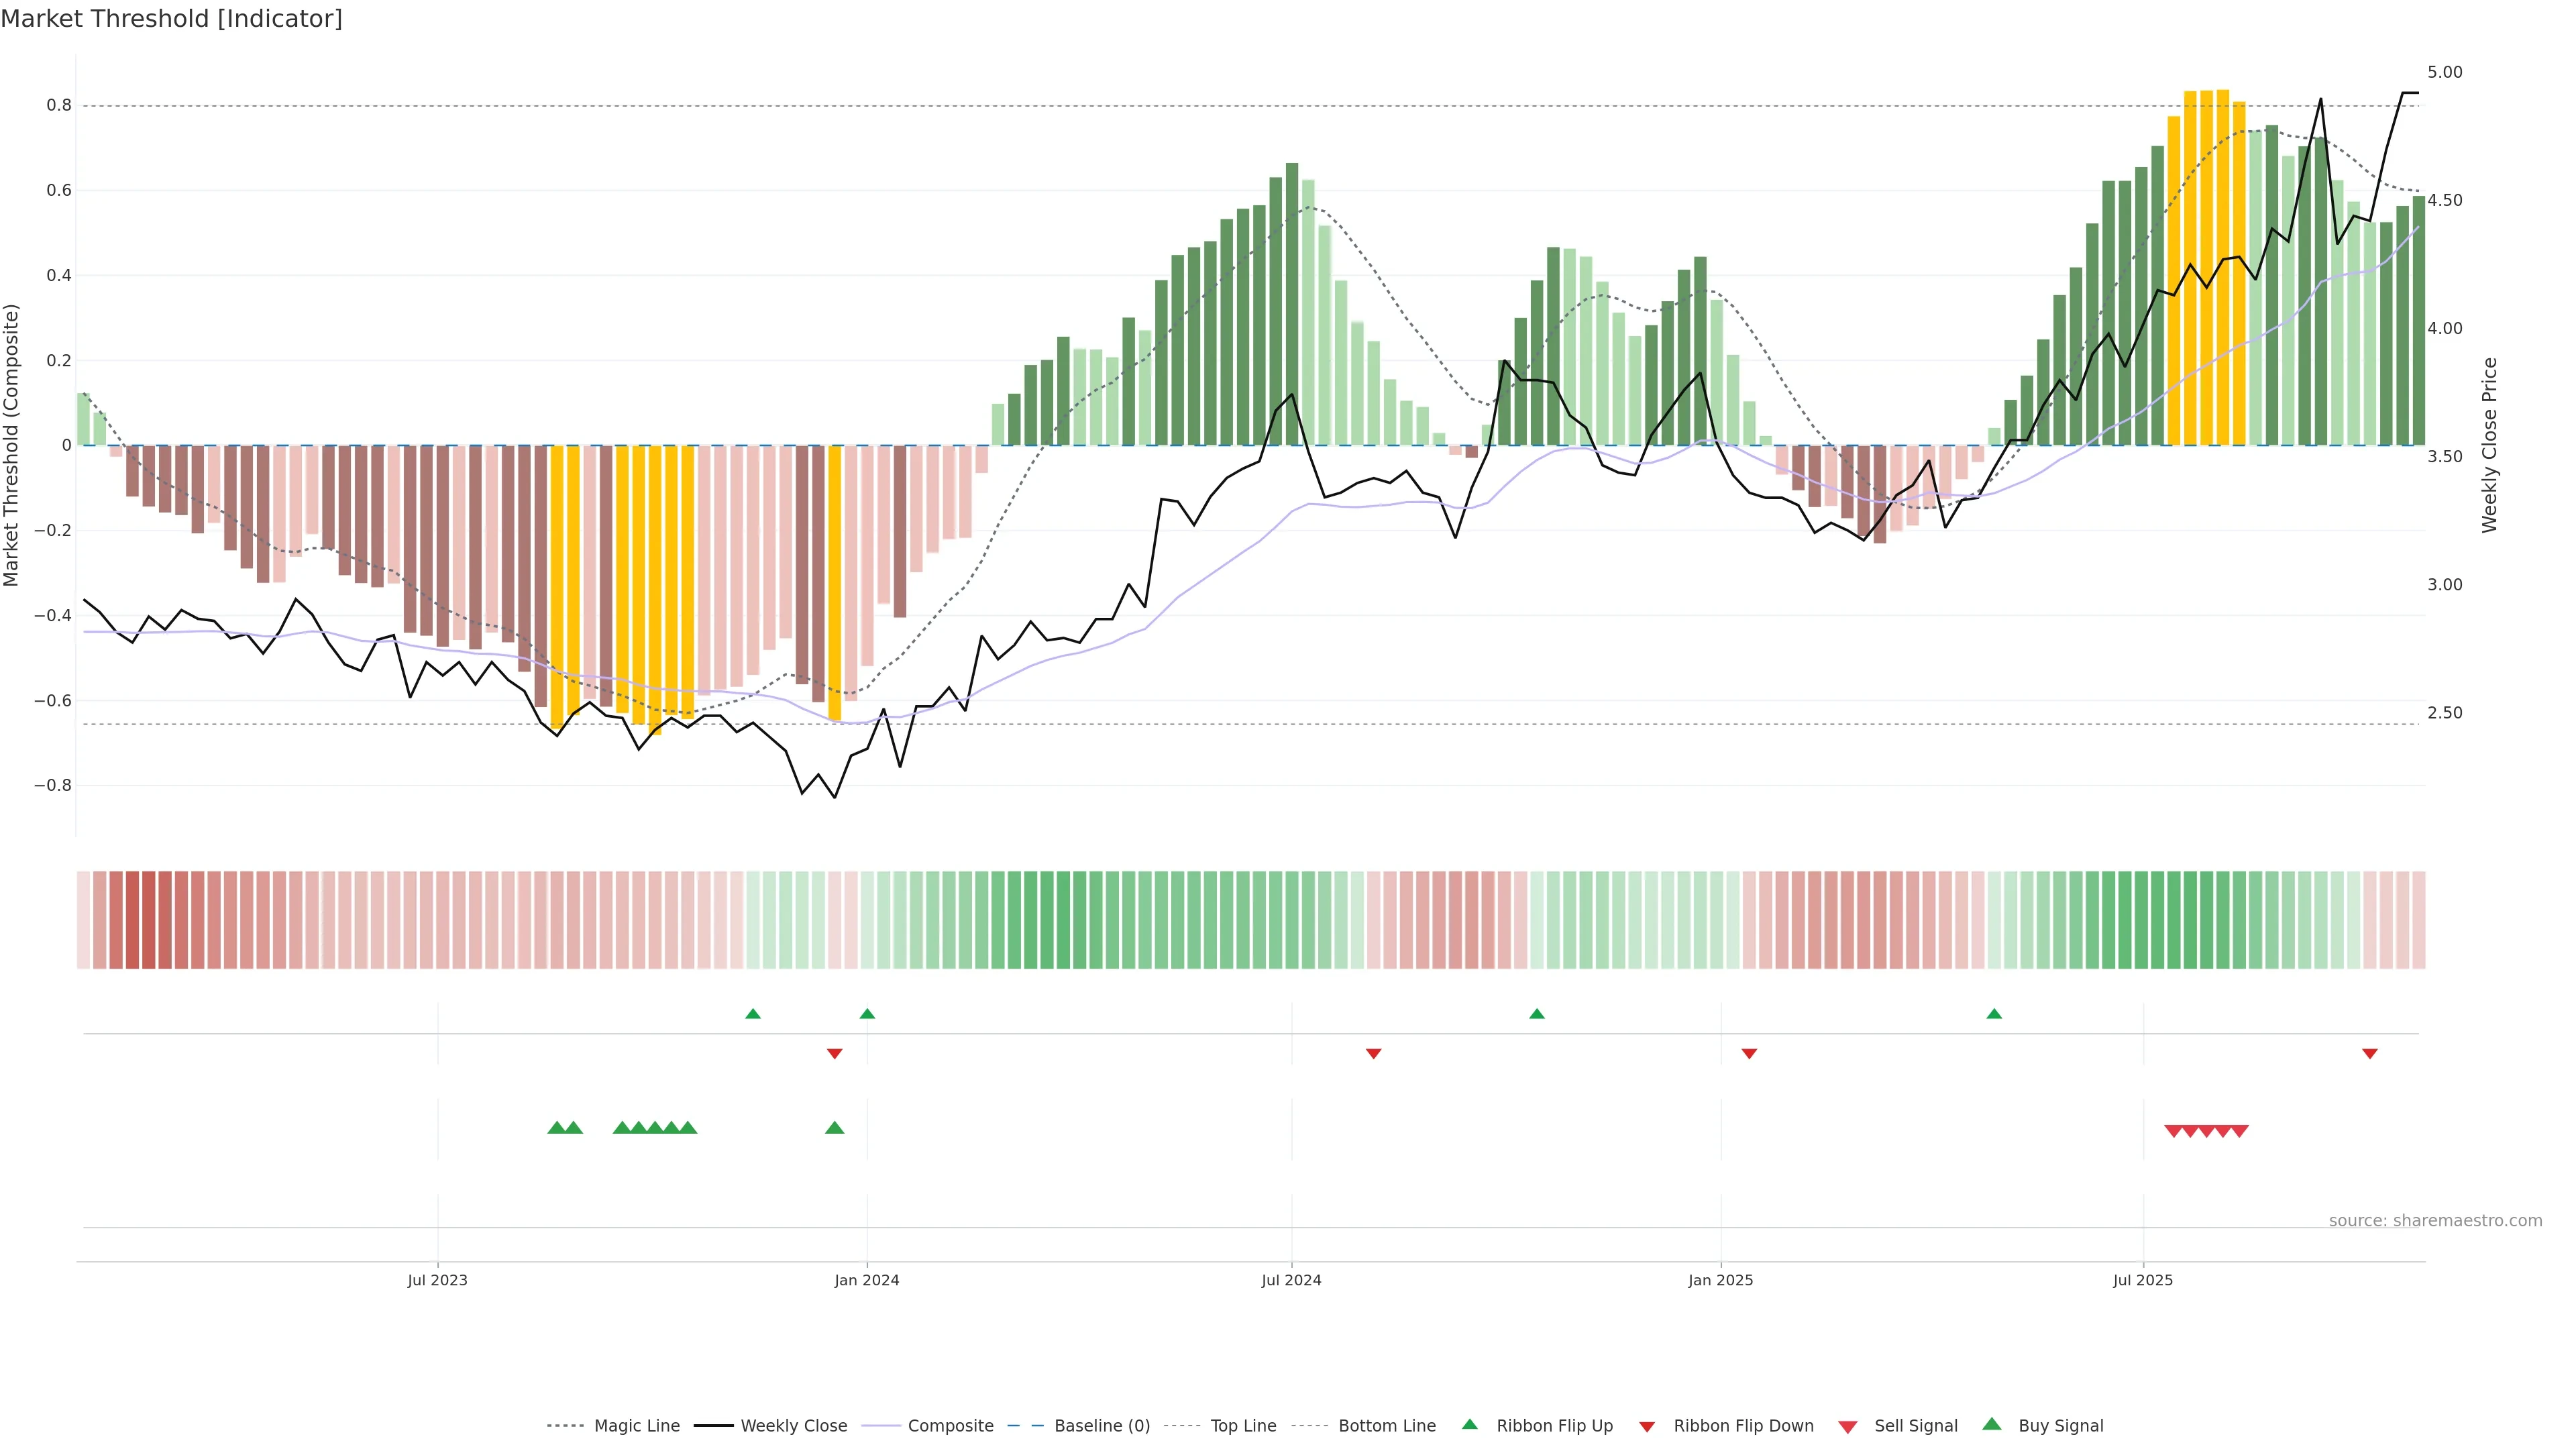This screenshot has width=2576, height=1449.
Task: Click the Jul 2024 x-axis label
Action: (x=1291, y=1280)
